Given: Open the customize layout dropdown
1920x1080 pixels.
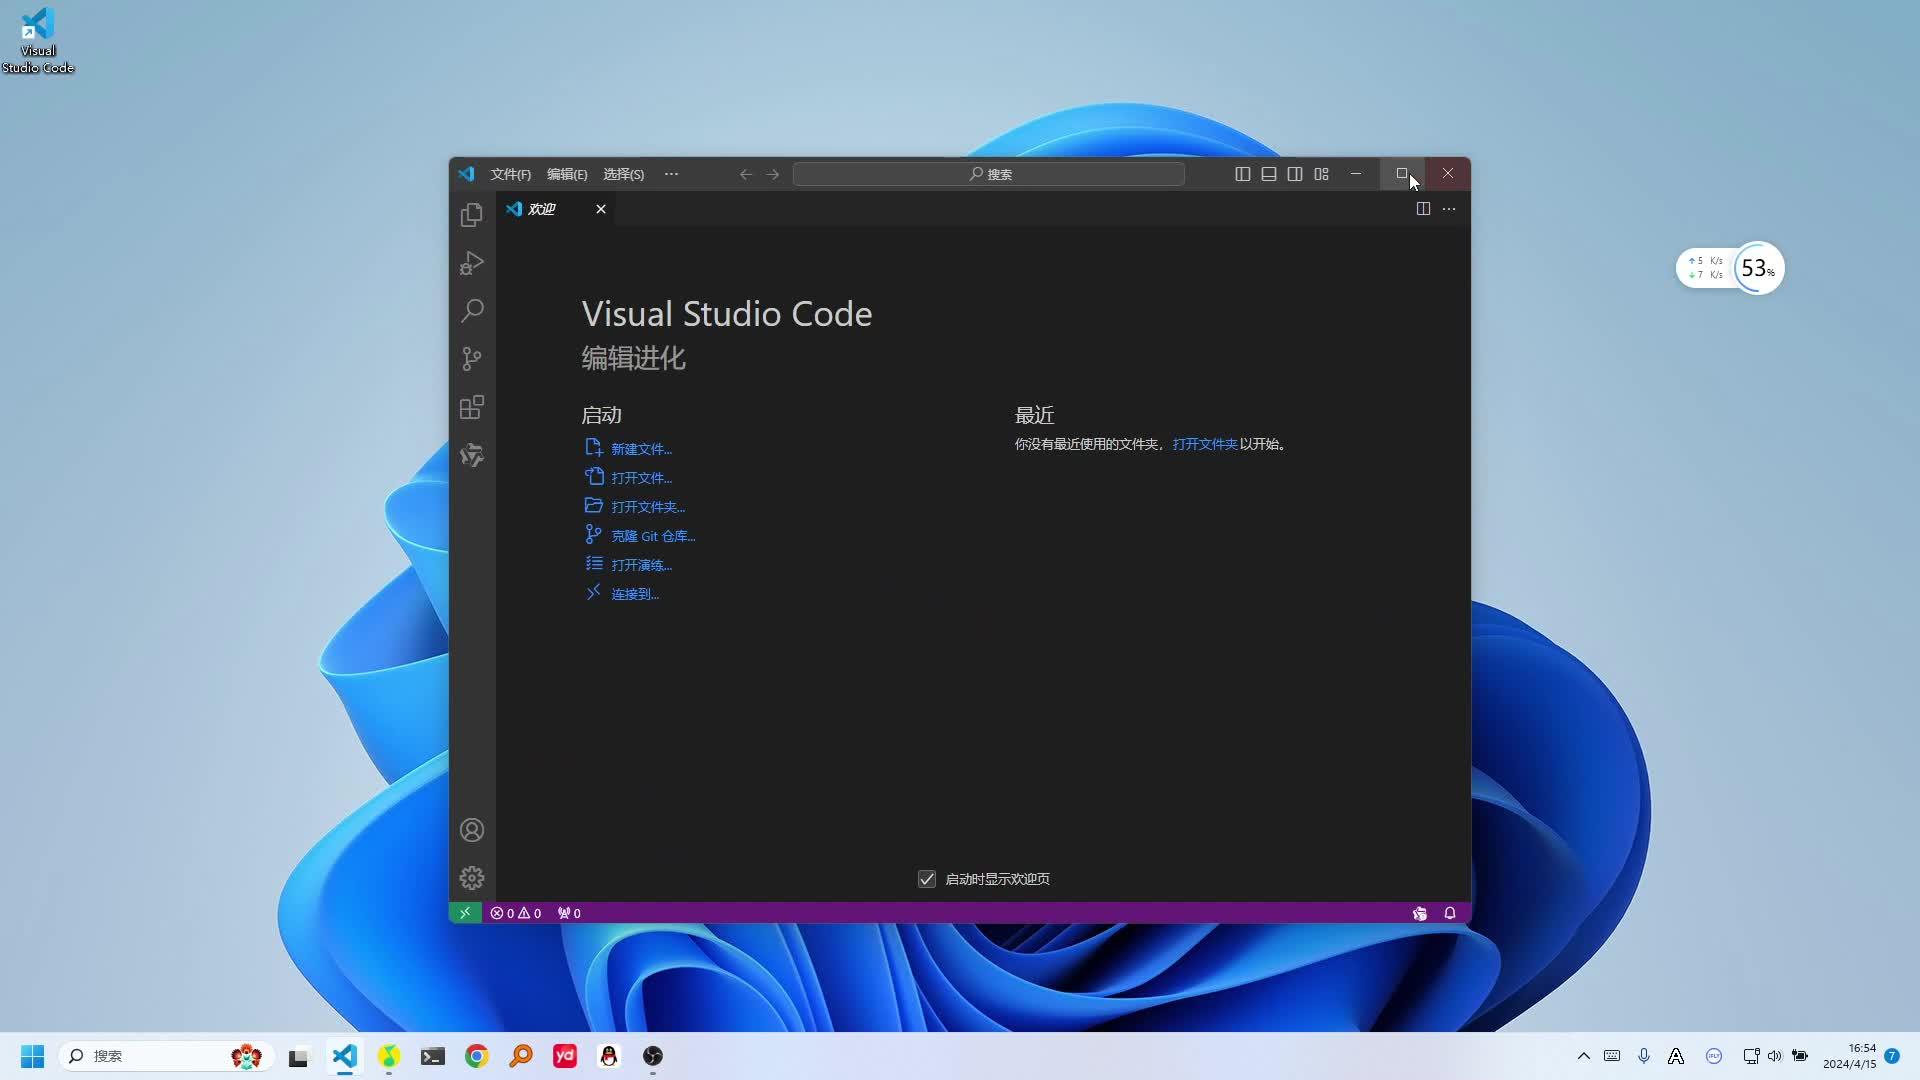Looking at the screenshot, I should click(x=1320, y=173).
